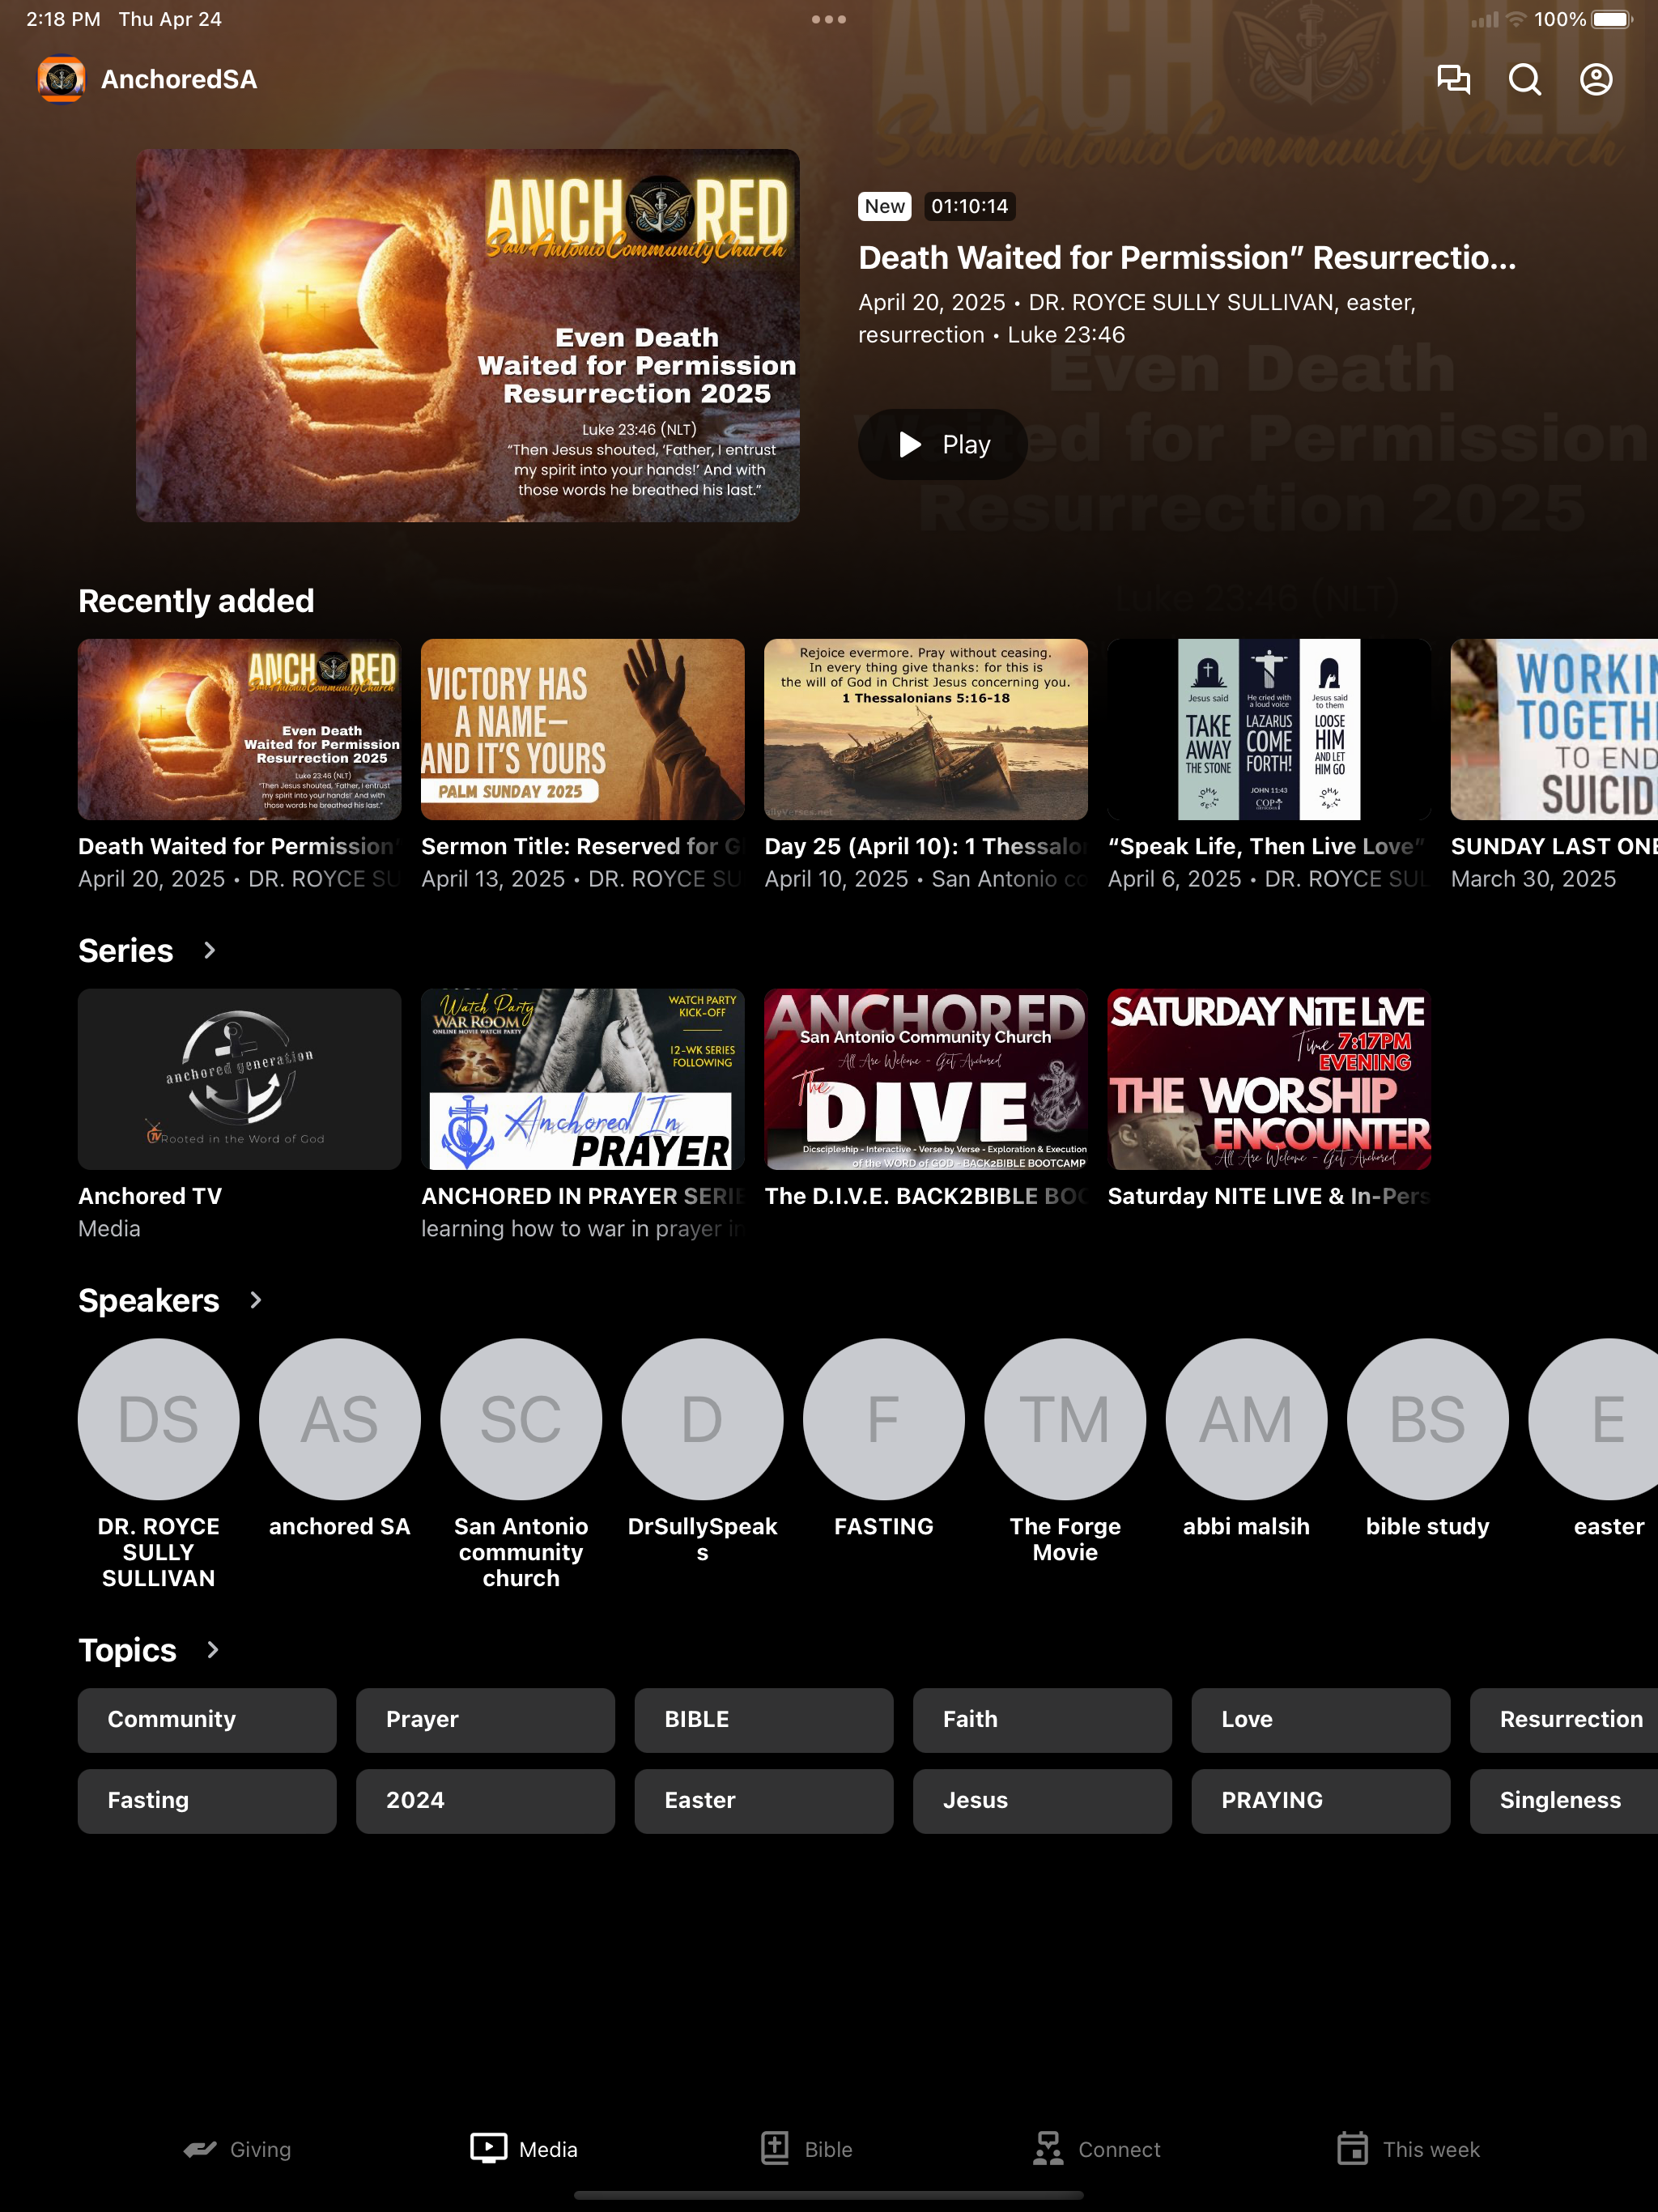Tap the Wi-Fi status icon
1658x2212 pixels.
(1516, 19)
